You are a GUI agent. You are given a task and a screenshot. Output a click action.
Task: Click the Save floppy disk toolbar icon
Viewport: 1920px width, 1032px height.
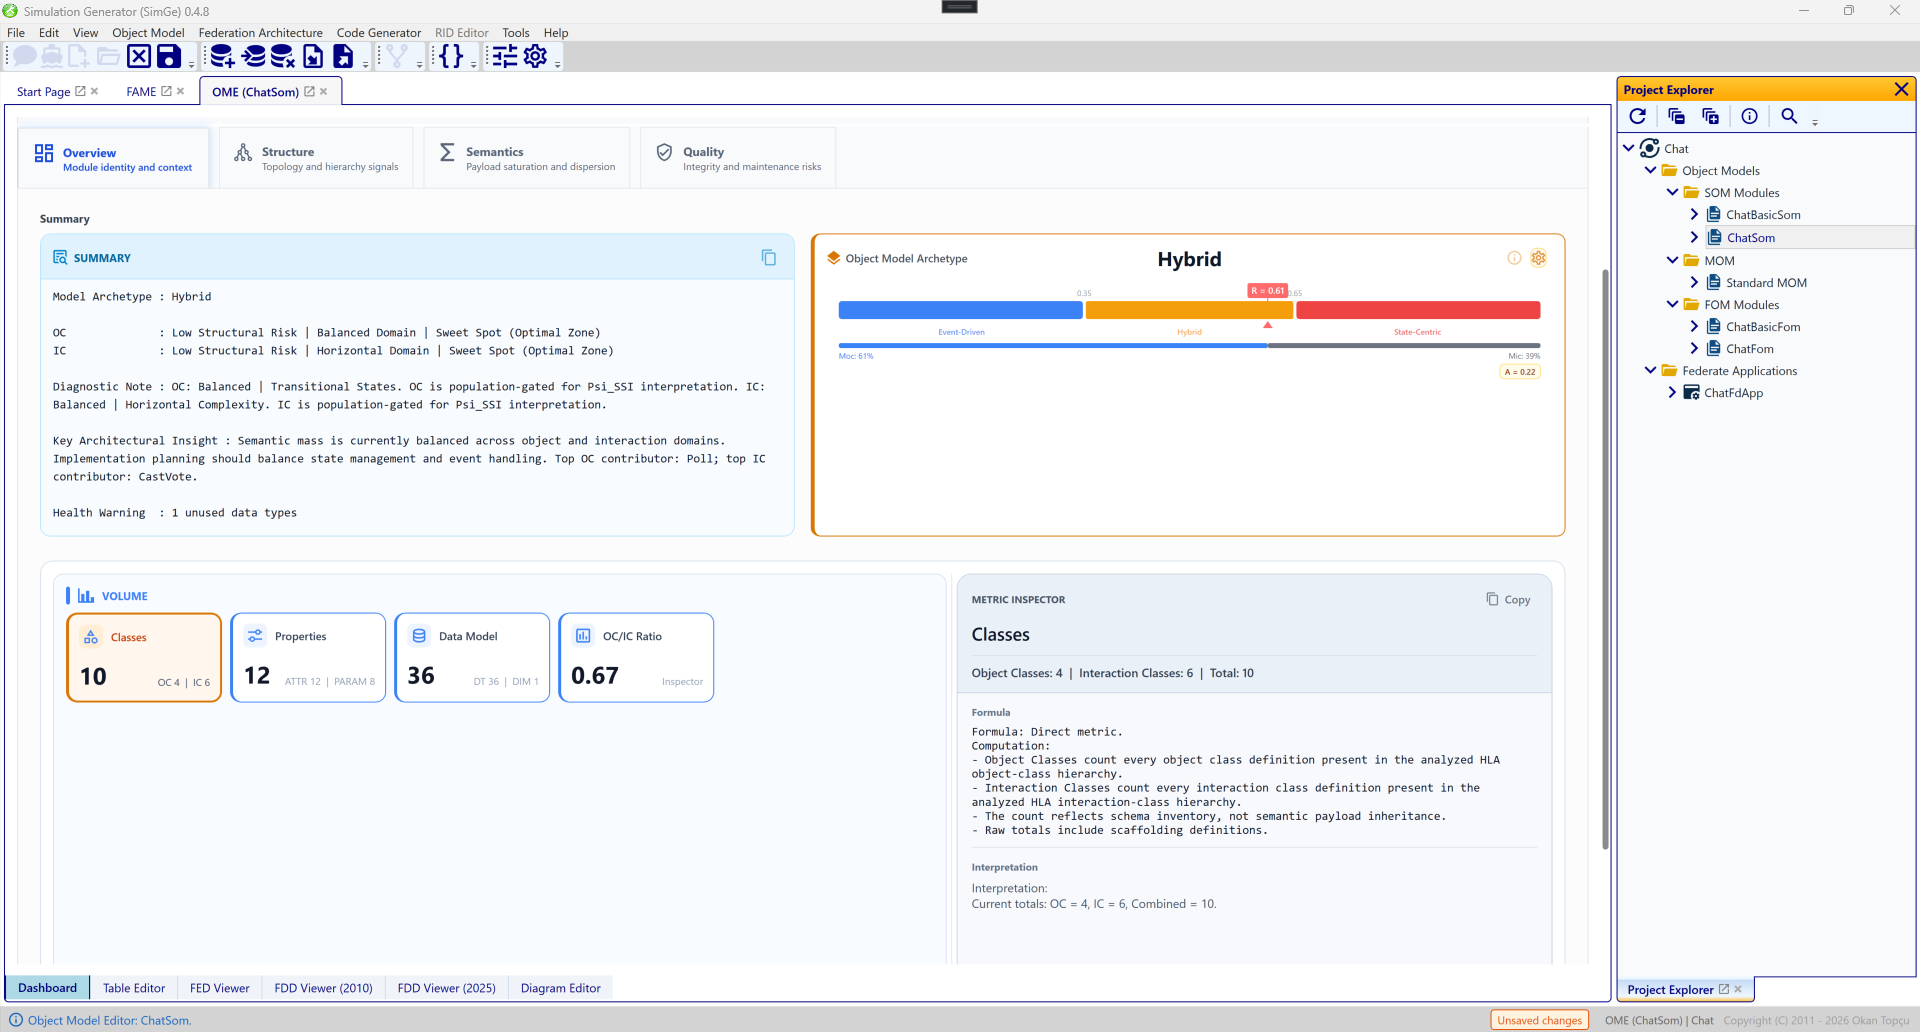point(169,57)
